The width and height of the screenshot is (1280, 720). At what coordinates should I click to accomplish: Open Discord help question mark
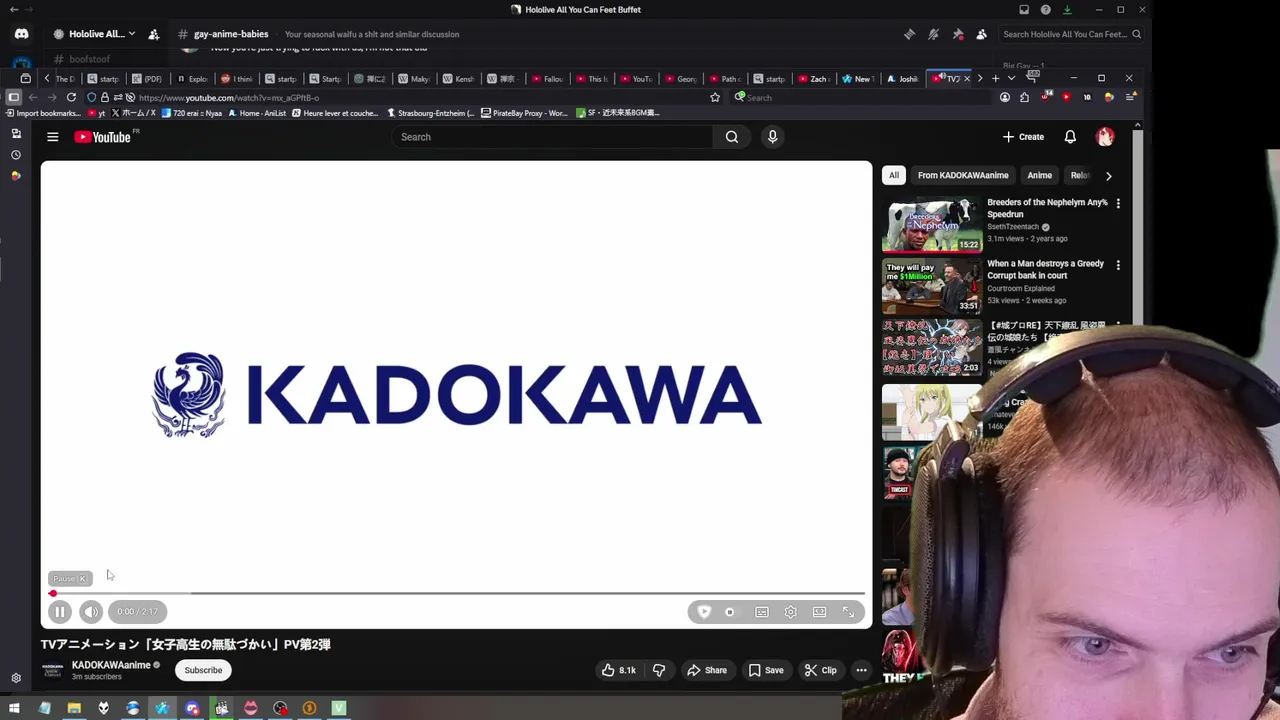click(x=1045, y=10)
